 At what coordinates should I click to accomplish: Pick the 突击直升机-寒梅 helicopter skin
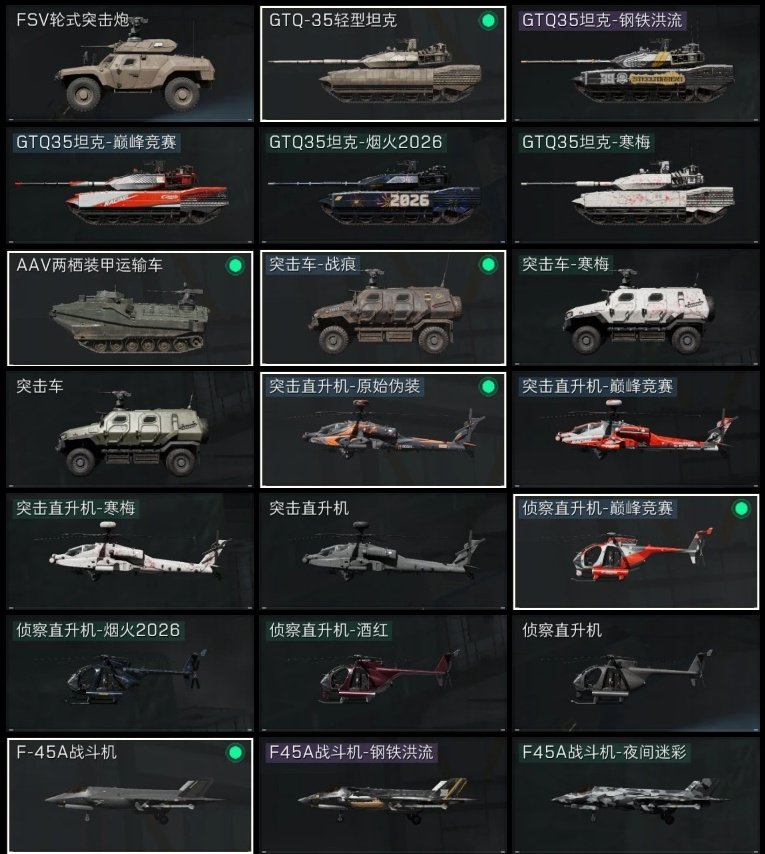(x=130, y=551)
